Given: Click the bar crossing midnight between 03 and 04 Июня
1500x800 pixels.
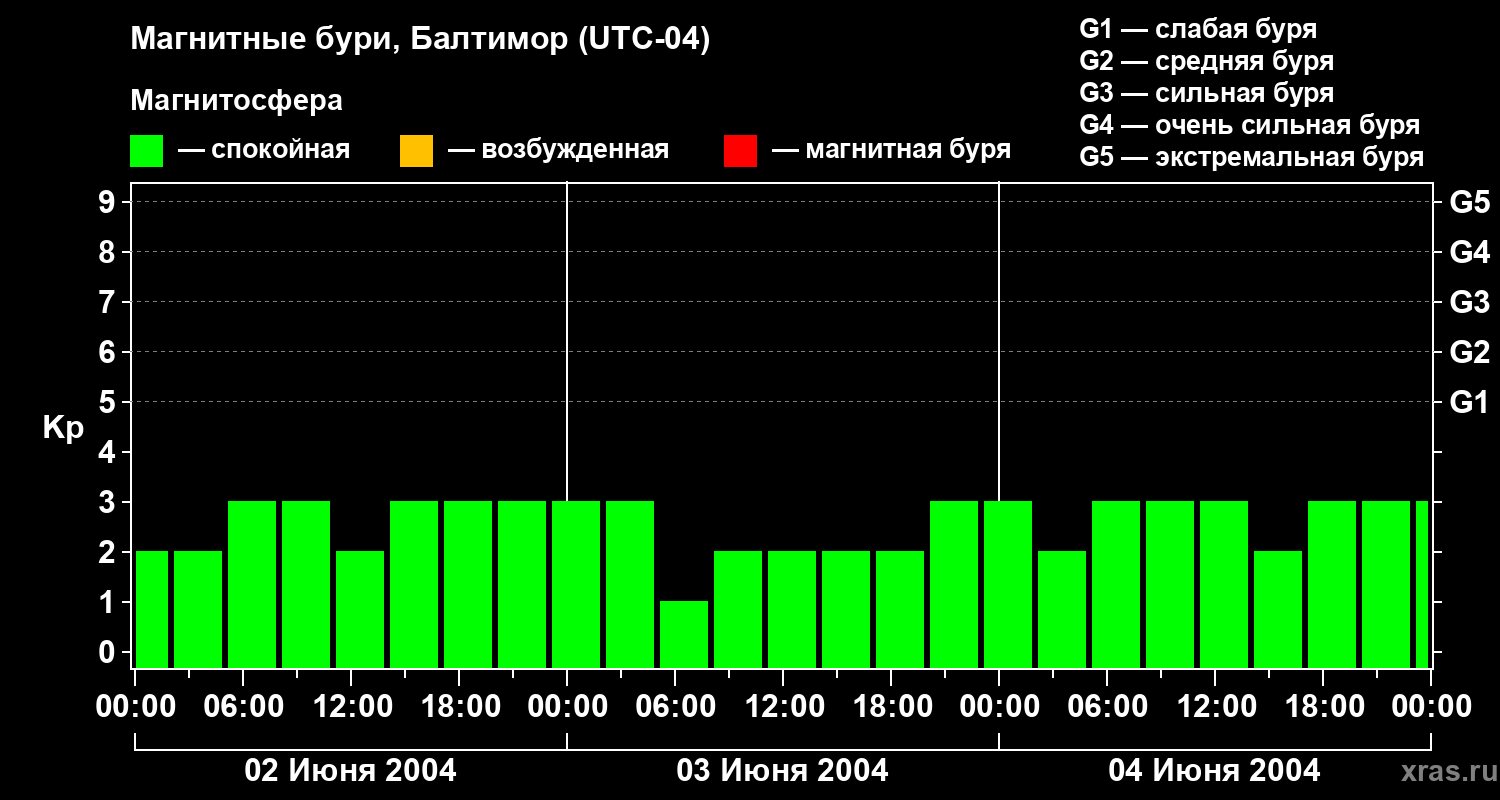Looking at the screenshot, I should (x=1008, y=585).
